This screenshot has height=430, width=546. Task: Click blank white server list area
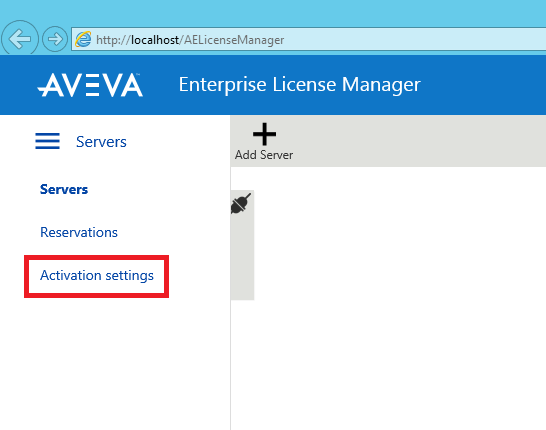(400, 296)
